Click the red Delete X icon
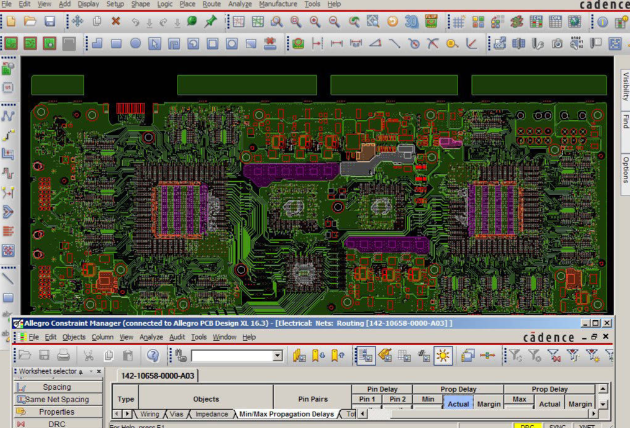Image resolution: width=630 pixels, height=428 pixels. point(116,21)
